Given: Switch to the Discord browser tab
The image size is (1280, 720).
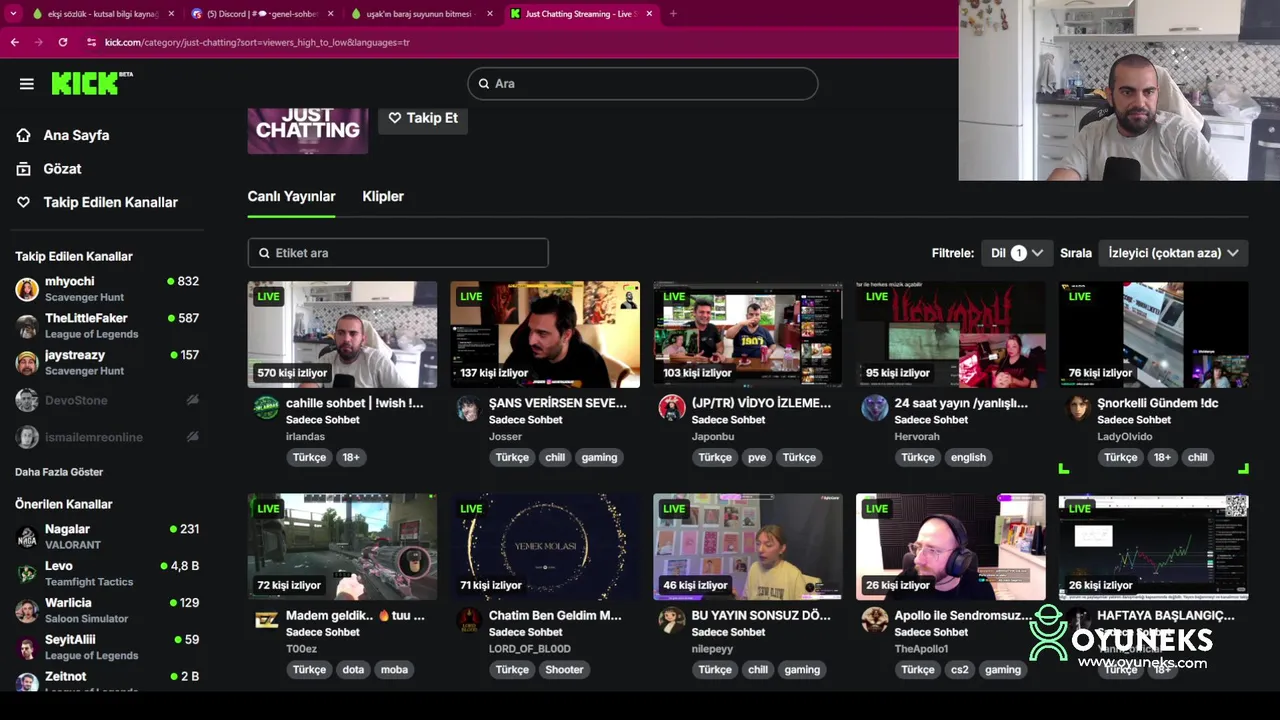Looking at the screenshot, I should pyautogui.click(x=261, y=14).
